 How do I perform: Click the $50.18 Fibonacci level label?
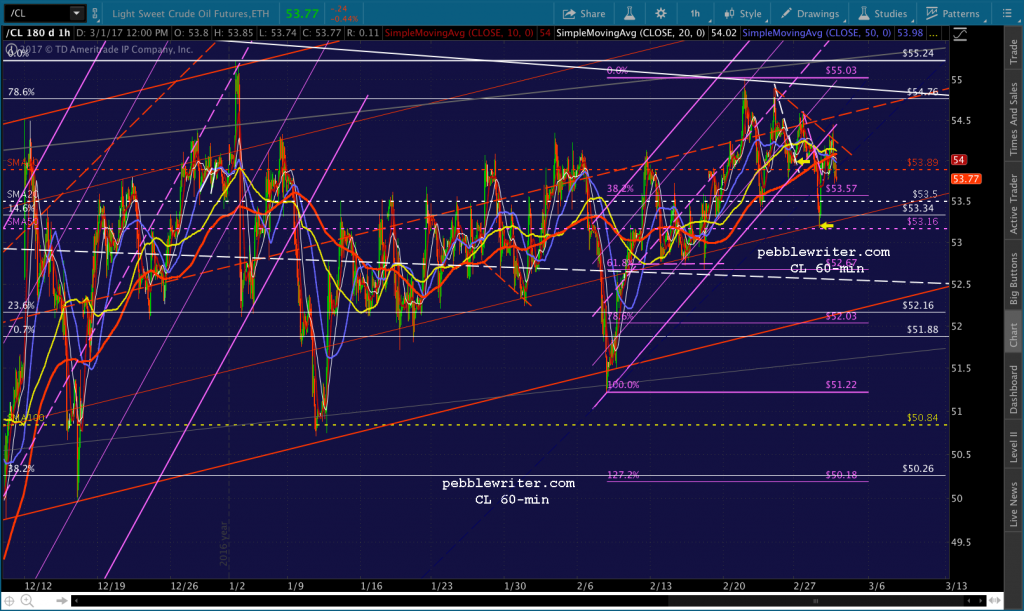pyautogui.click(x=841, y=475)
